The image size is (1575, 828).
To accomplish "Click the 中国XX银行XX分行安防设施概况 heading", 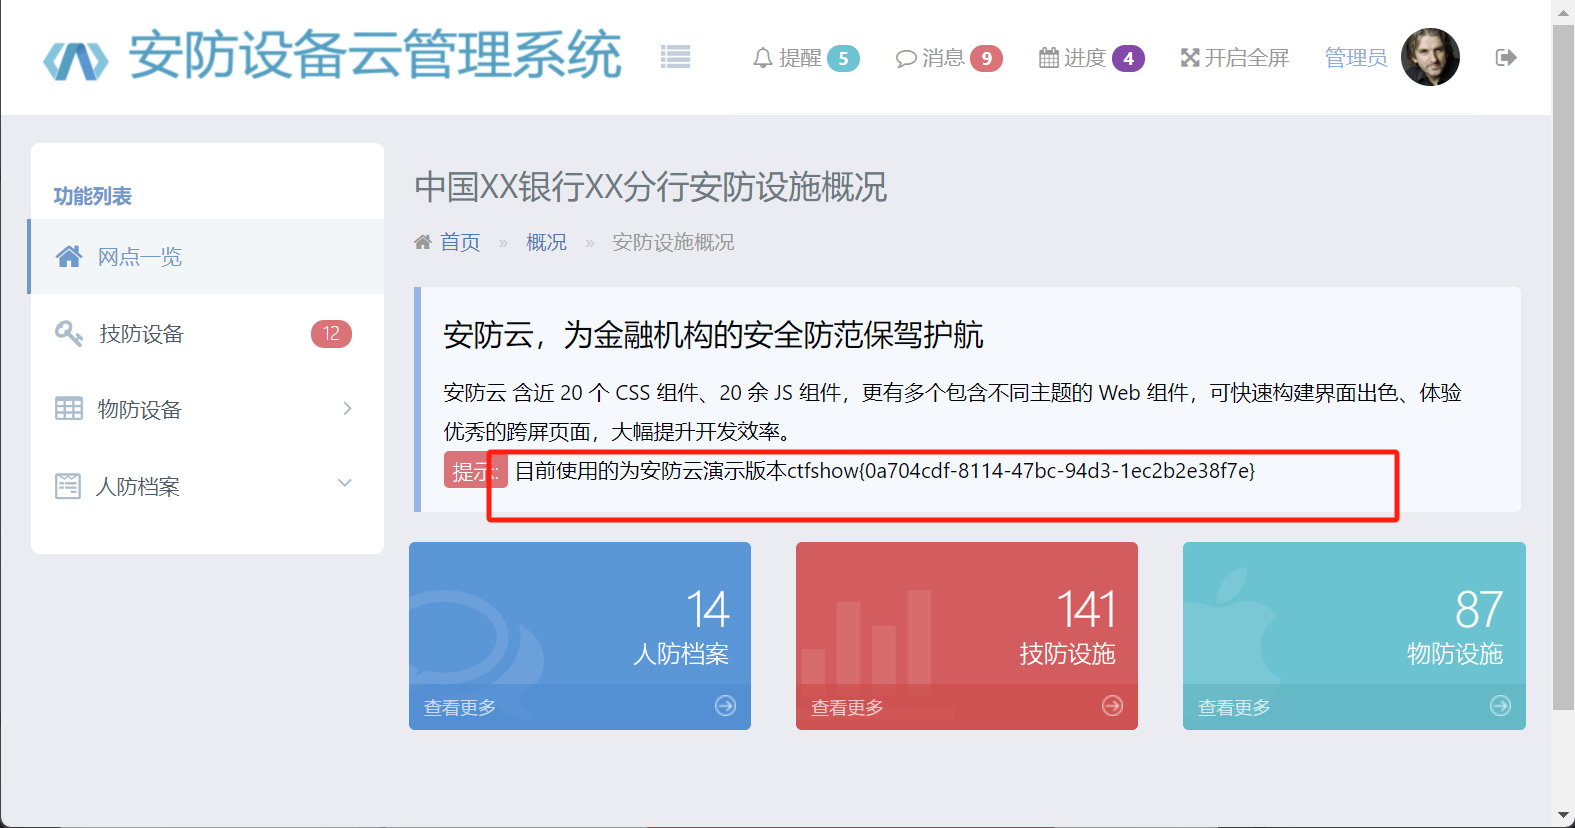I will point(651,187).
